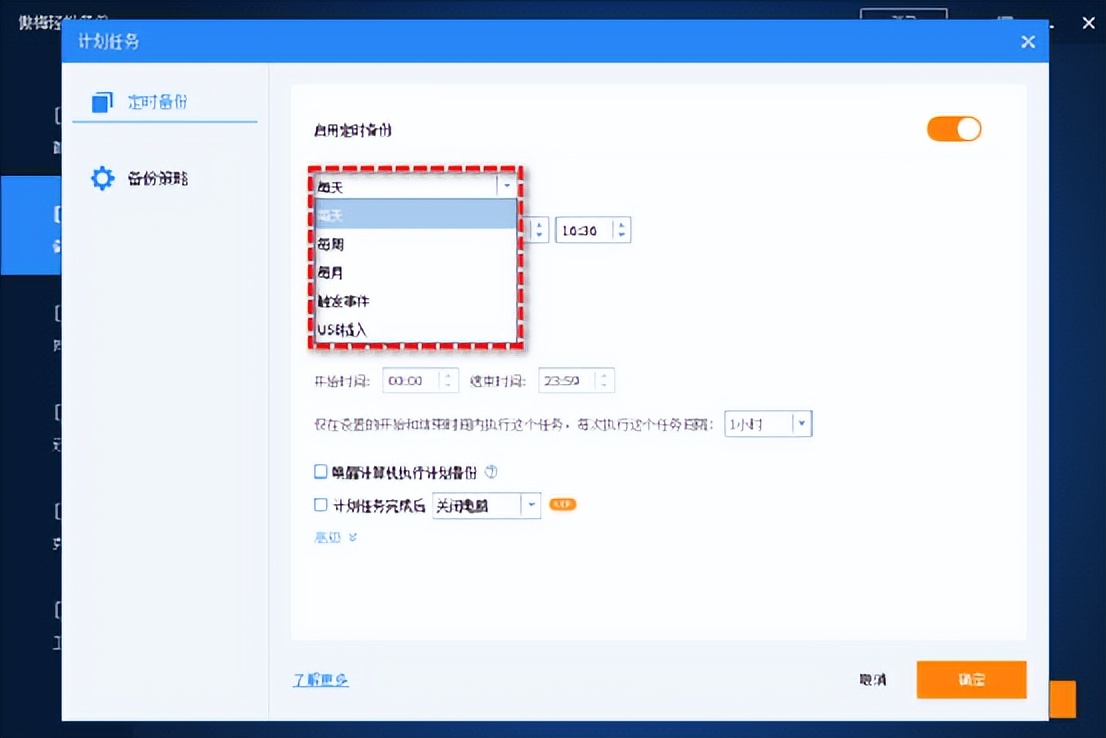The image size is (1106, 738).
Task: Click the 了解更多 link
Action: pyautogui.click(x=320, y=679)
